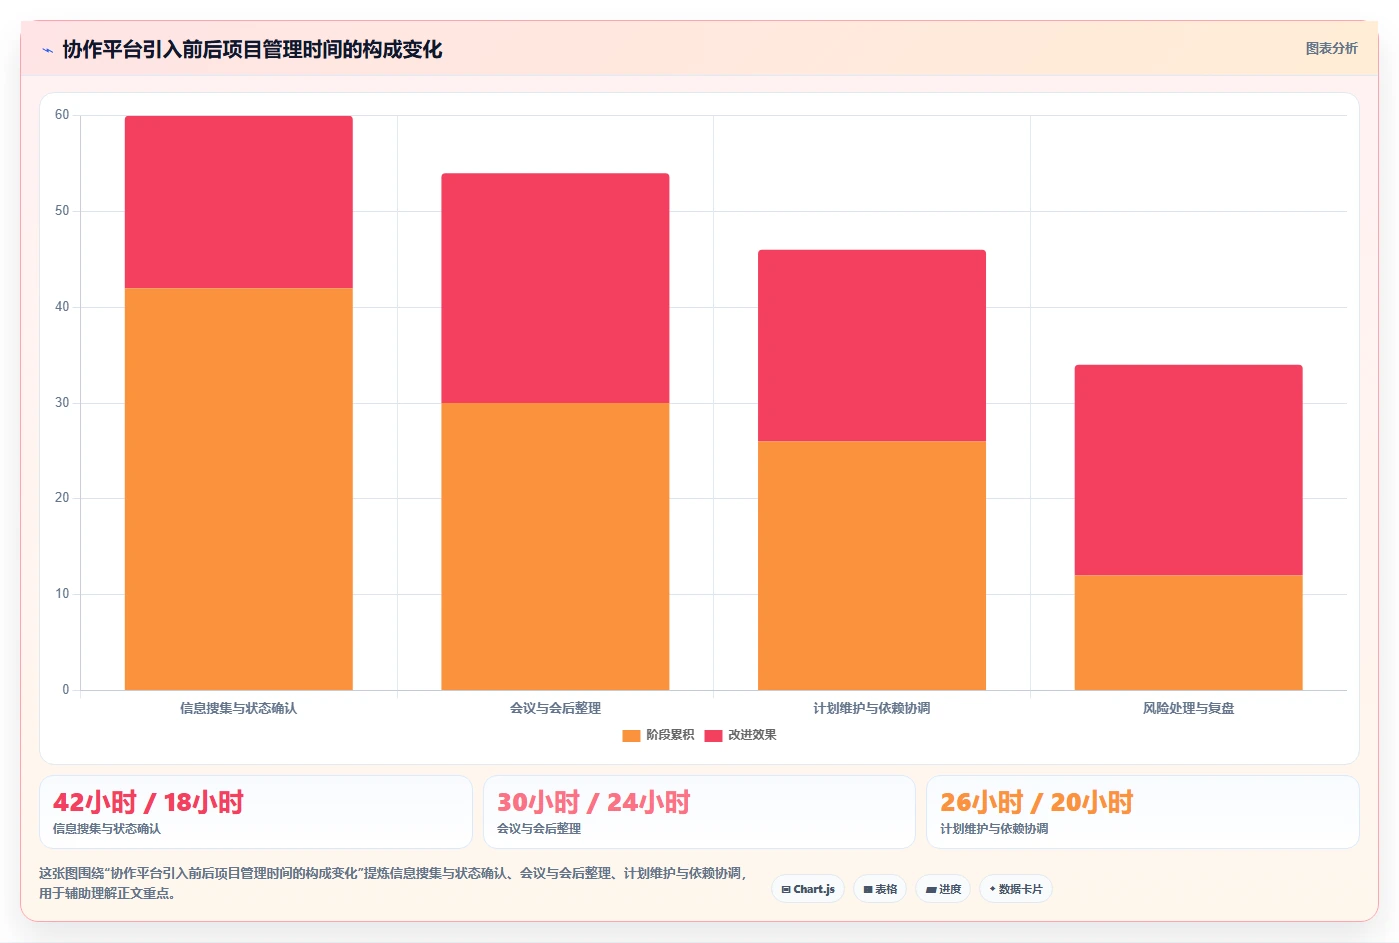Click the red bar segment for 会议与会后整理

tap(555, 288)
